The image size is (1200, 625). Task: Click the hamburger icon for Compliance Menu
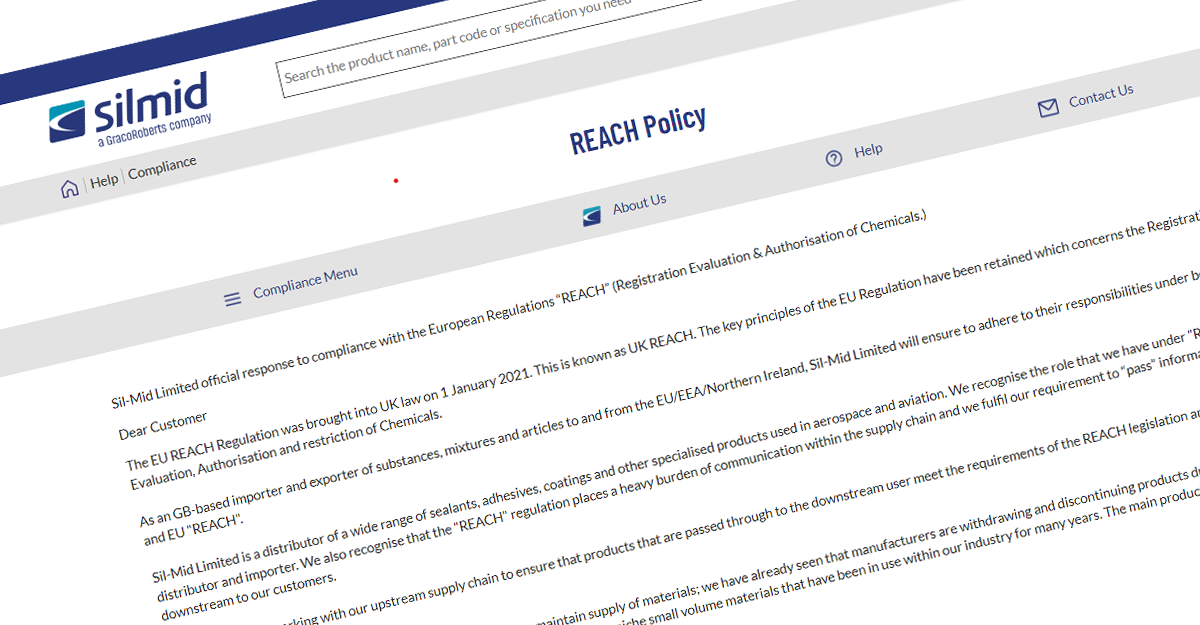tap(233, 299)
